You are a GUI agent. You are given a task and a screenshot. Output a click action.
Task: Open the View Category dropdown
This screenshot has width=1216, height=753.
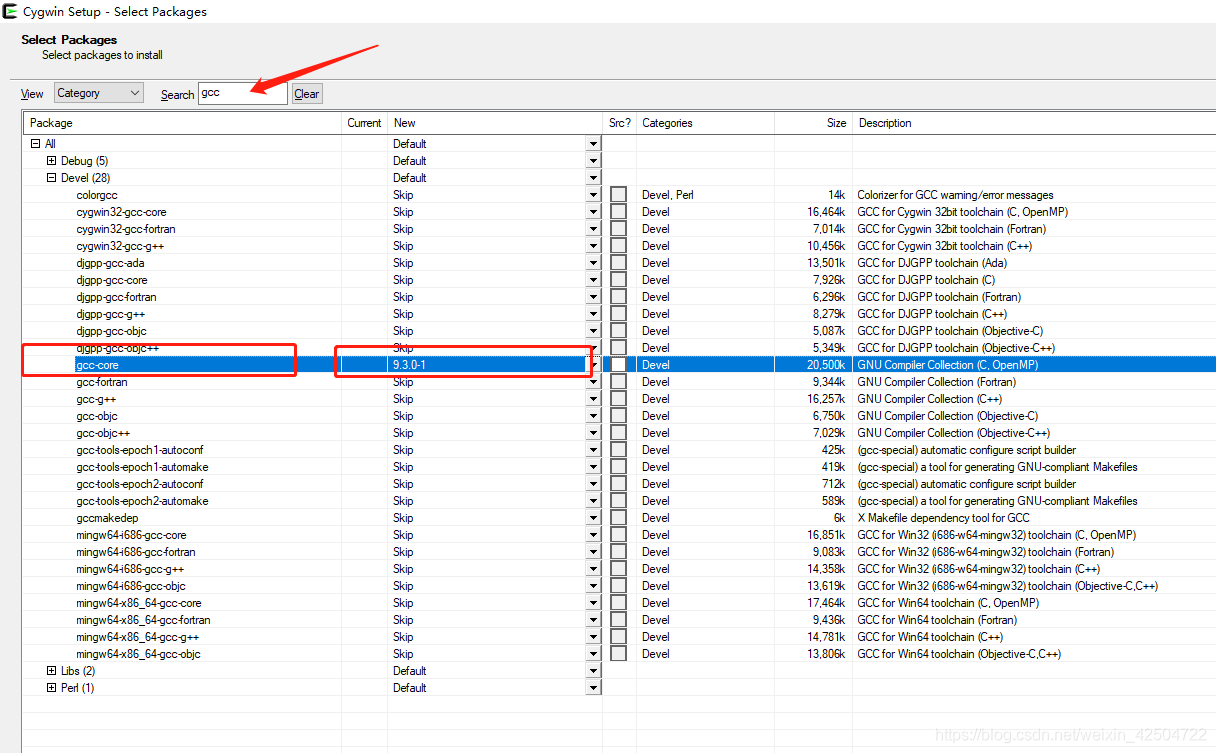[x=99, y=93]
